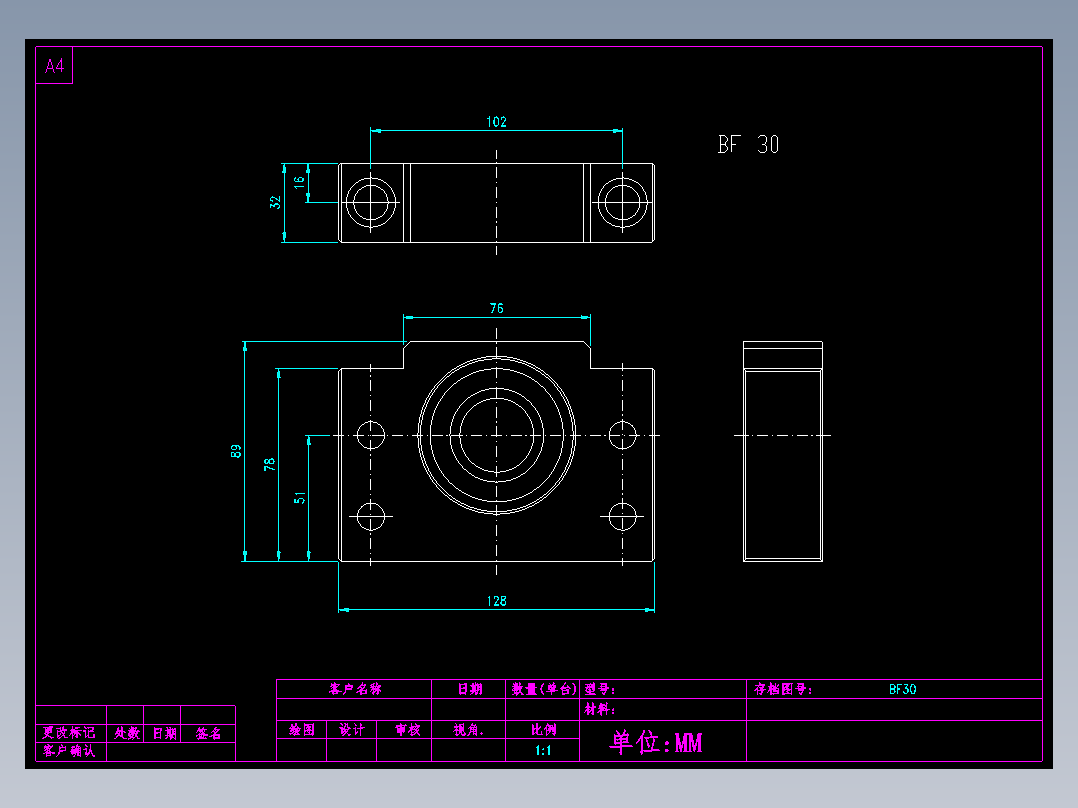Click the "视角." cell
The image size is (1078, 808).
(x=468, y=730)
